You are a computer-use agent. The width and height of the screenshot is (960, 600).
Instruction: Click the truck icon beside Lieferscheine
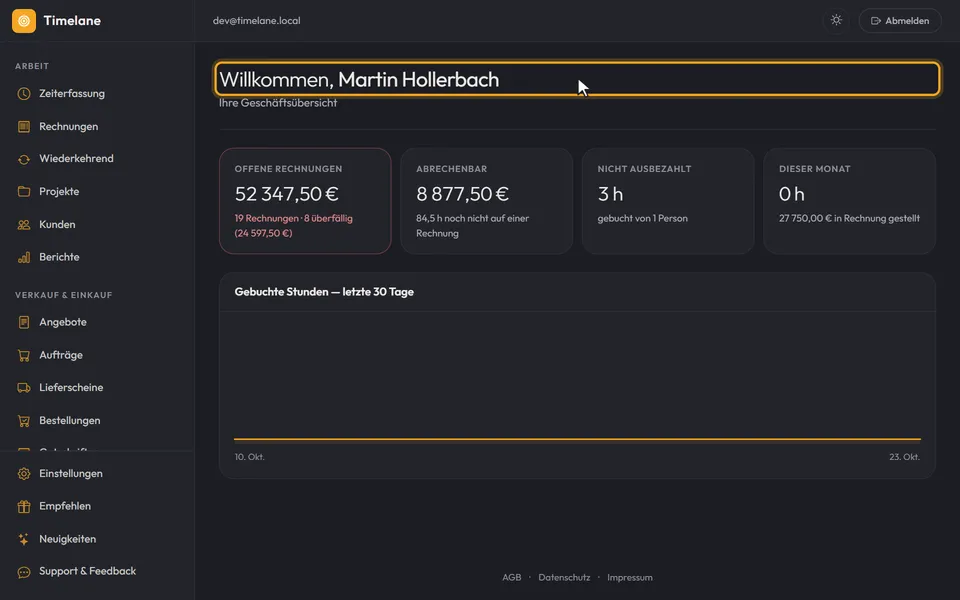pyautogui.click(x=24, y=388)
